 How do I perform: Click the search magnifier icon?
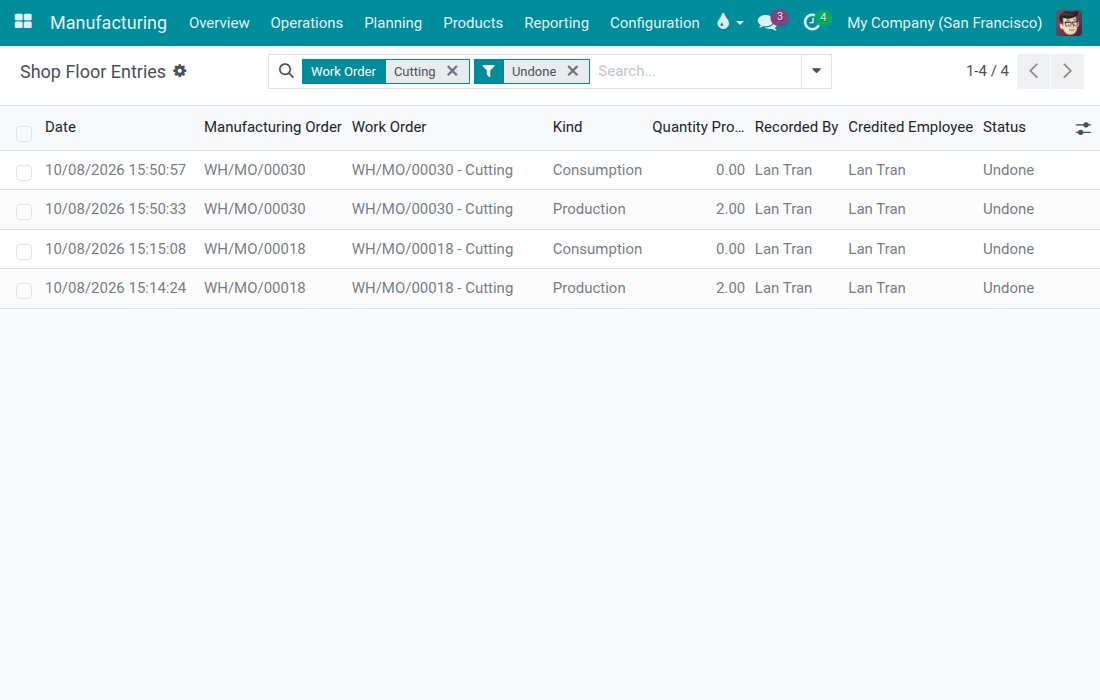click(286, 71)
